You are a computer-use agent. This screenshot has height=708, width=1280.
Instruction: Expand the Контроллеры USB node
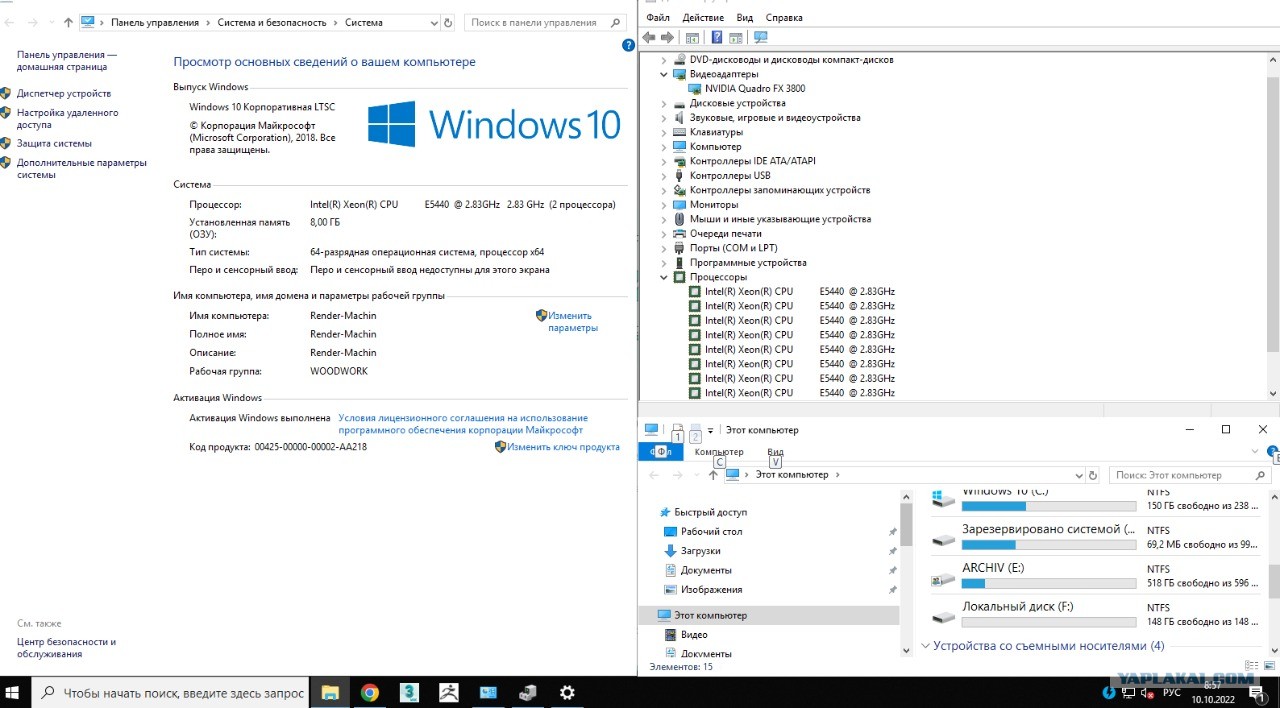[663, 176]
